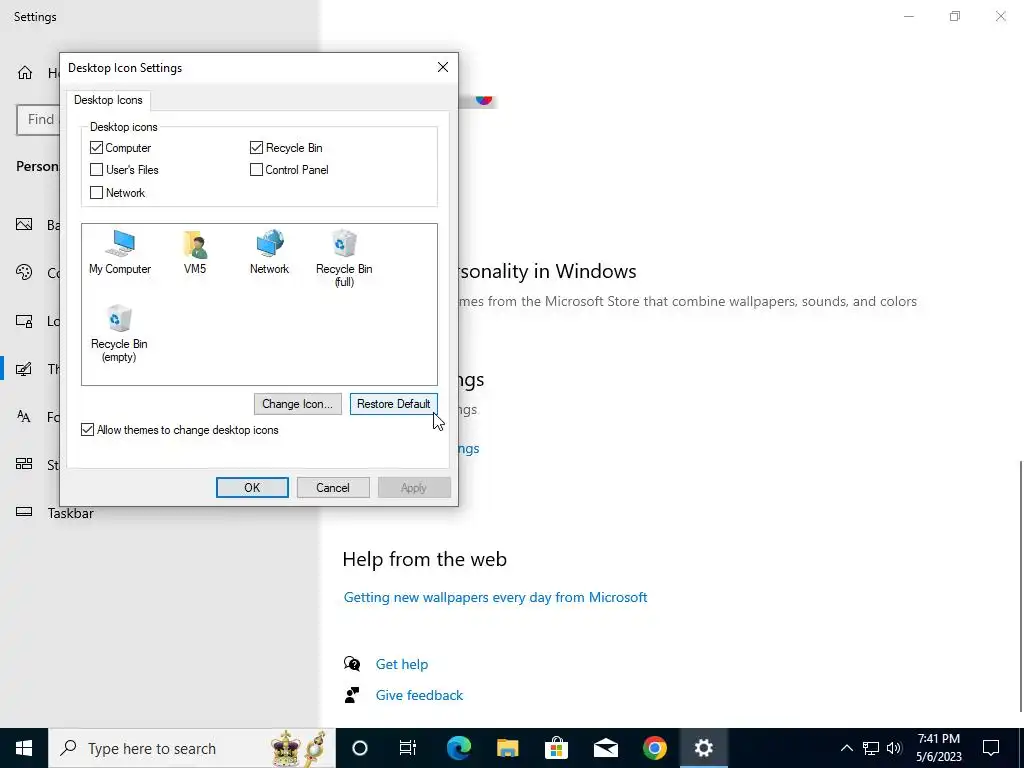Close the Desktop Icon Settings dialog

(443, 67)
